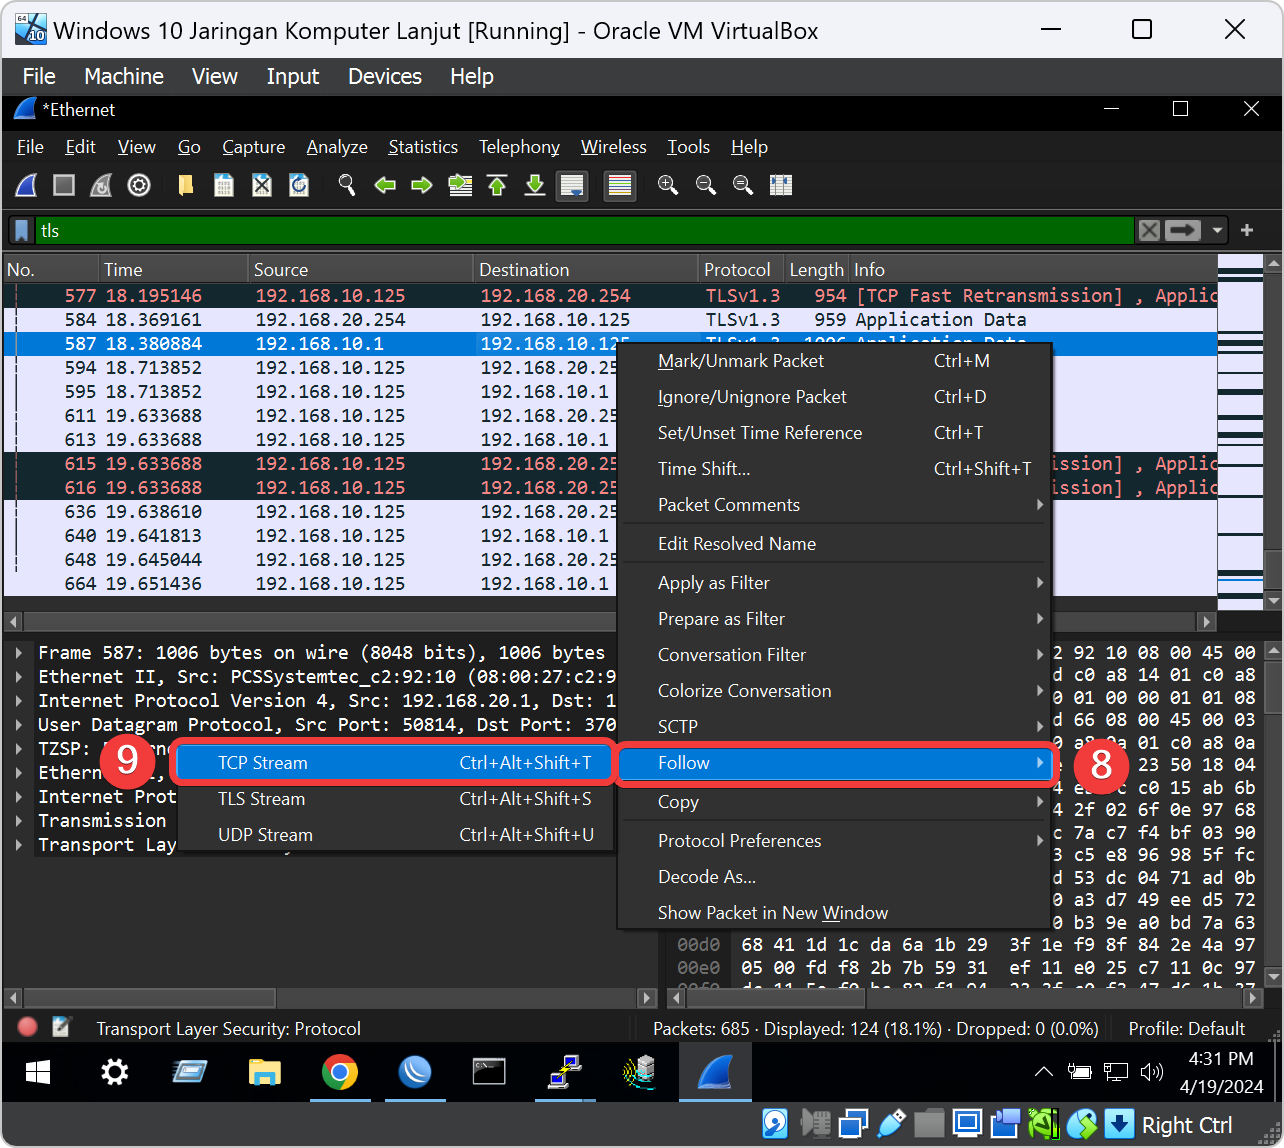Choose UDP Stream in Follow submenu

click(394, 835)
